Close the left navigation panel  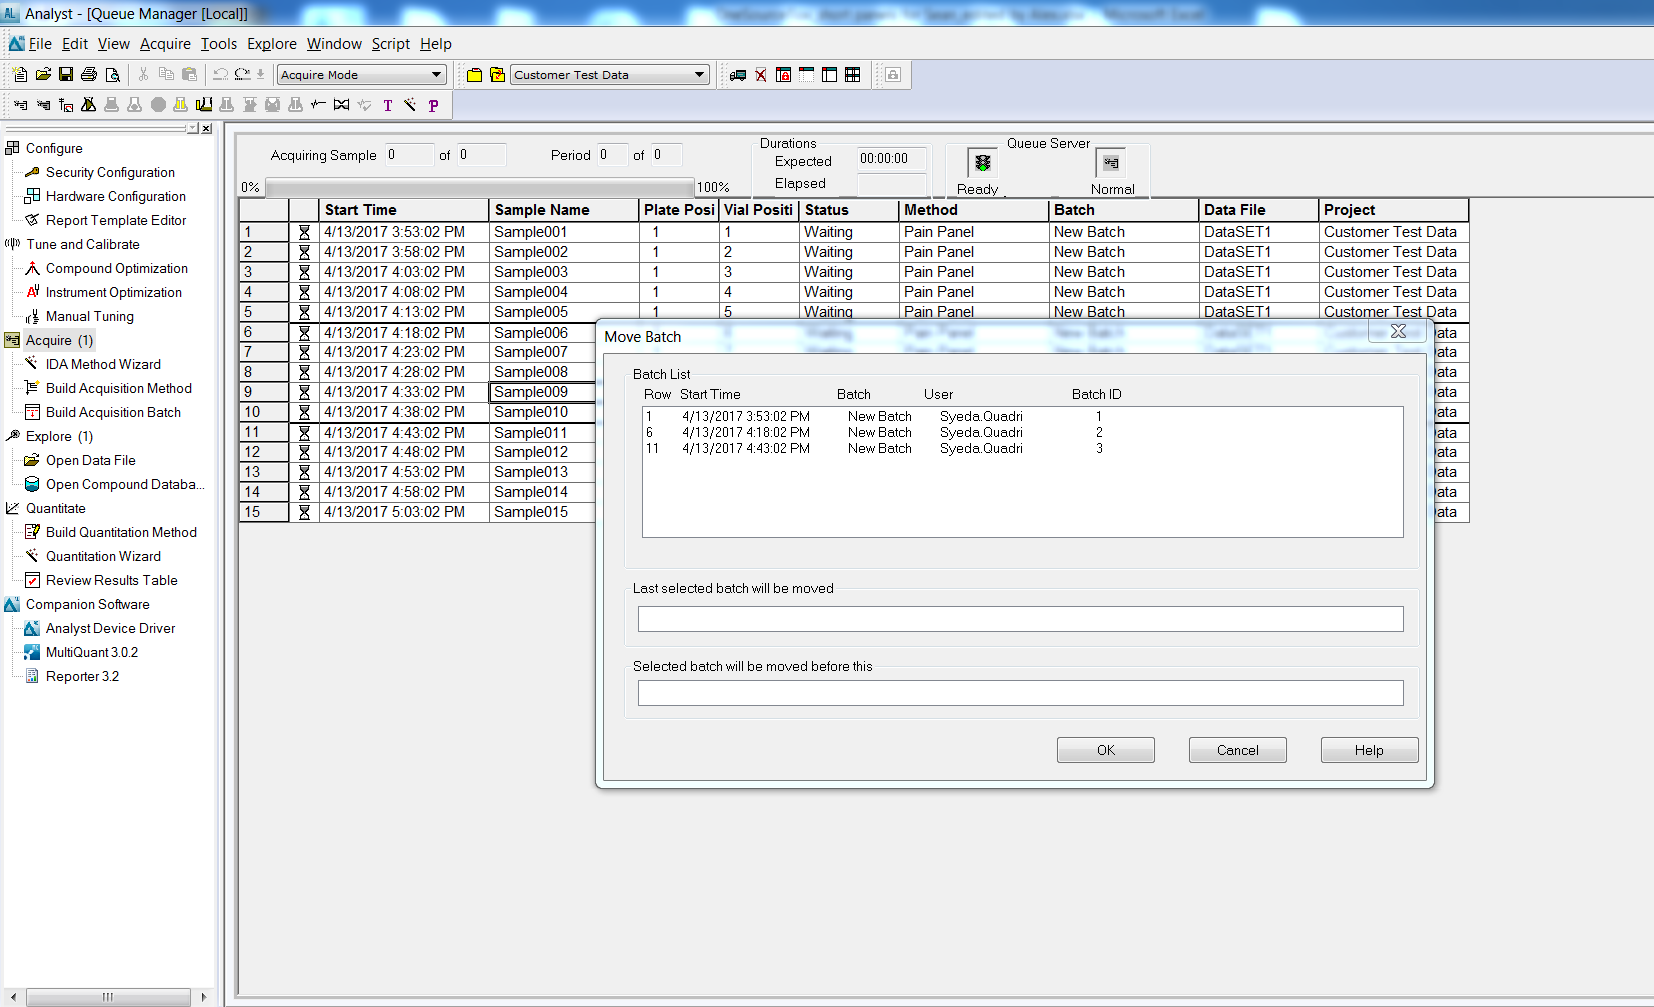coord(206,128)
